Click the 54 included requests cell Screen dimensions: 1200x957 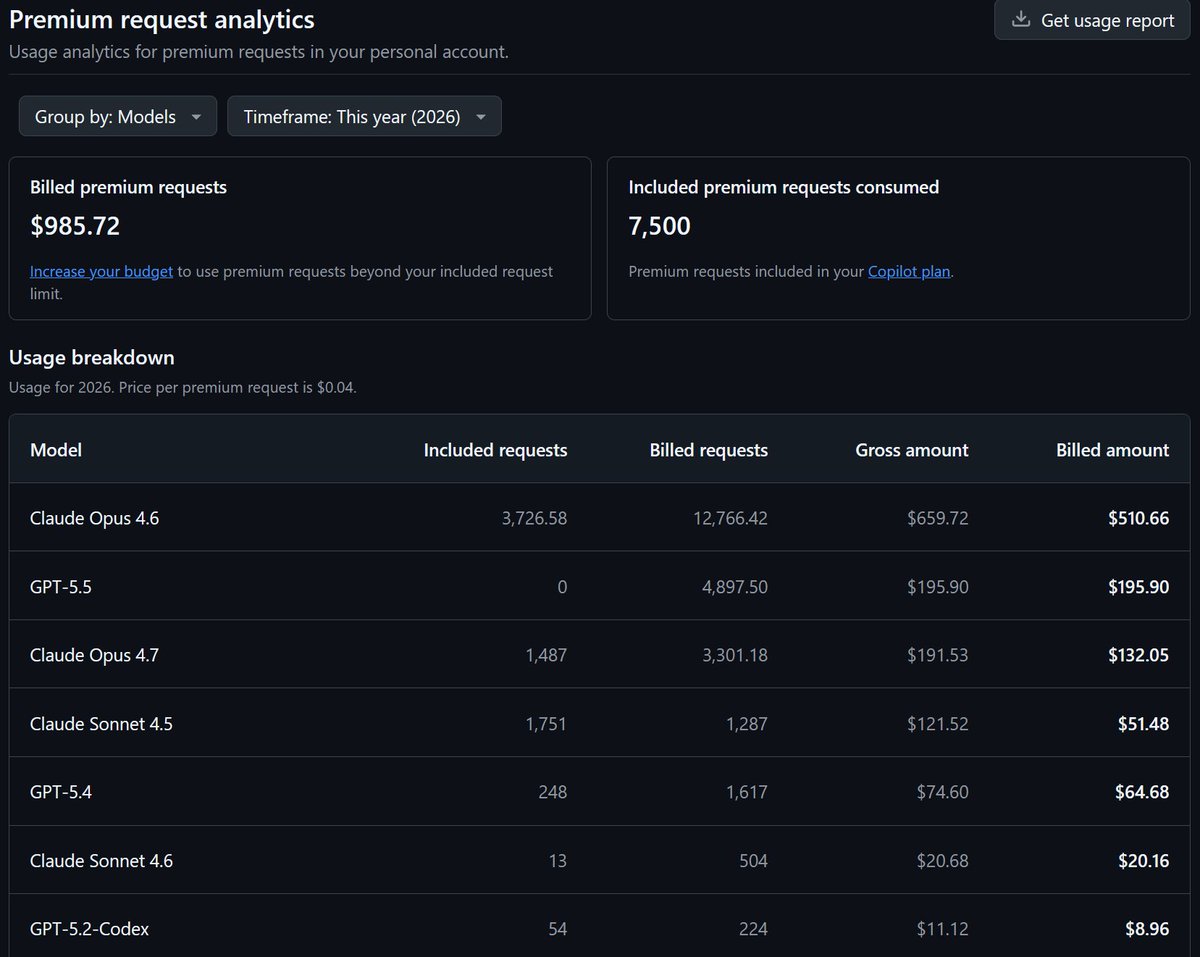click(x=558, y=929)
